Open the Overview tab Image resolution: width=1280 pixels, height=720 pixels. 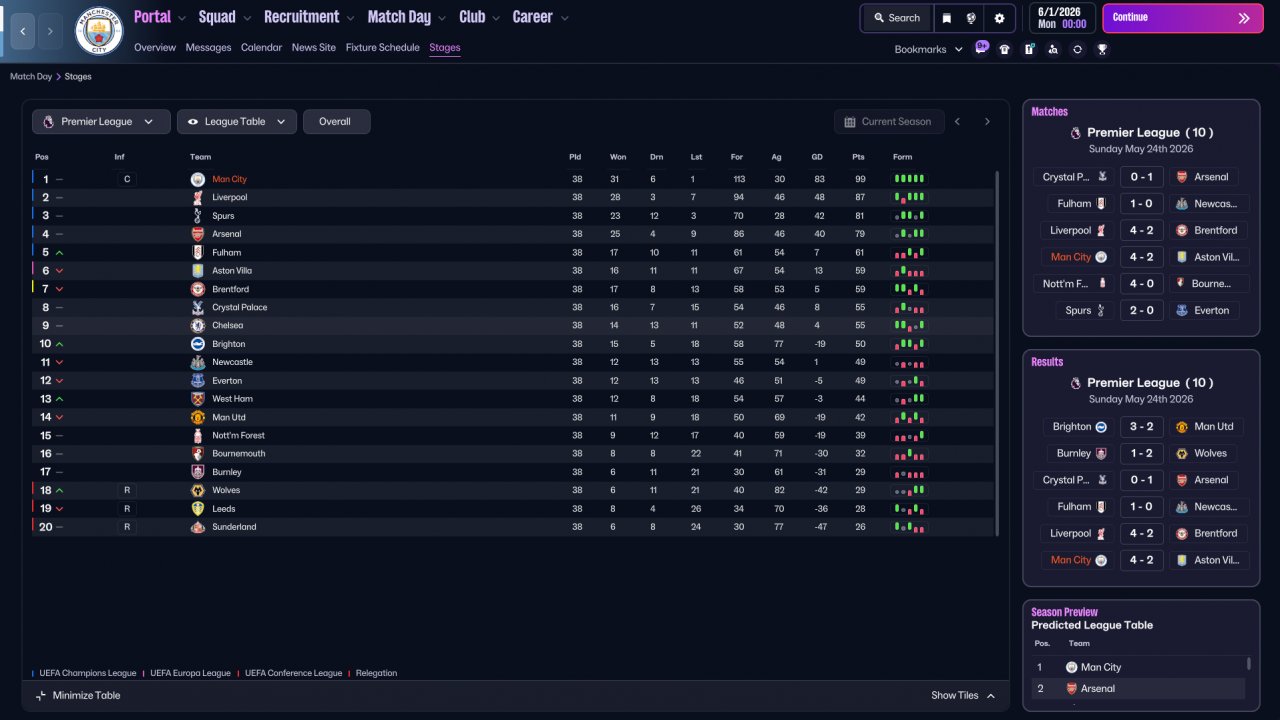click(155, 47)
